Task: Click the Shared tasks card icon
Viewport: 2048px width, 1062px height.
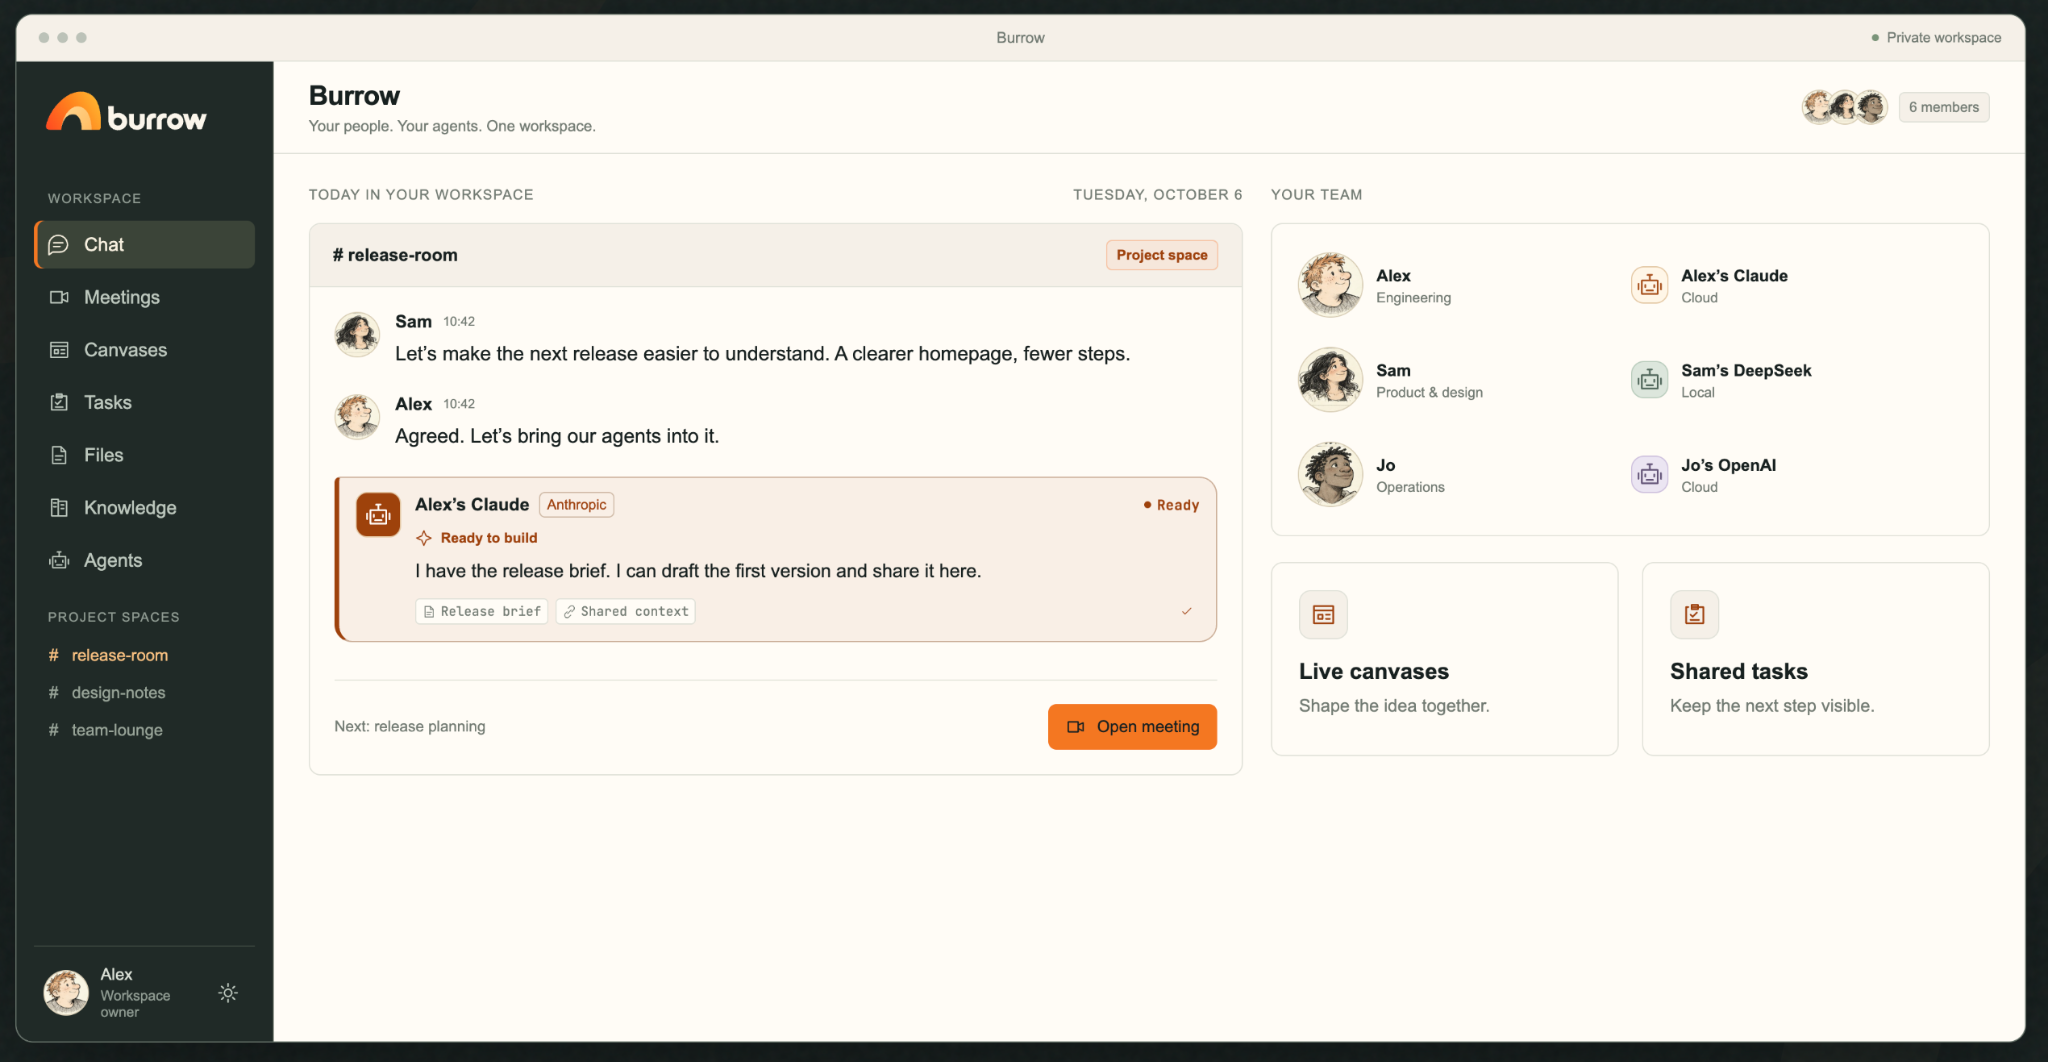Action: coord(1694,615)
